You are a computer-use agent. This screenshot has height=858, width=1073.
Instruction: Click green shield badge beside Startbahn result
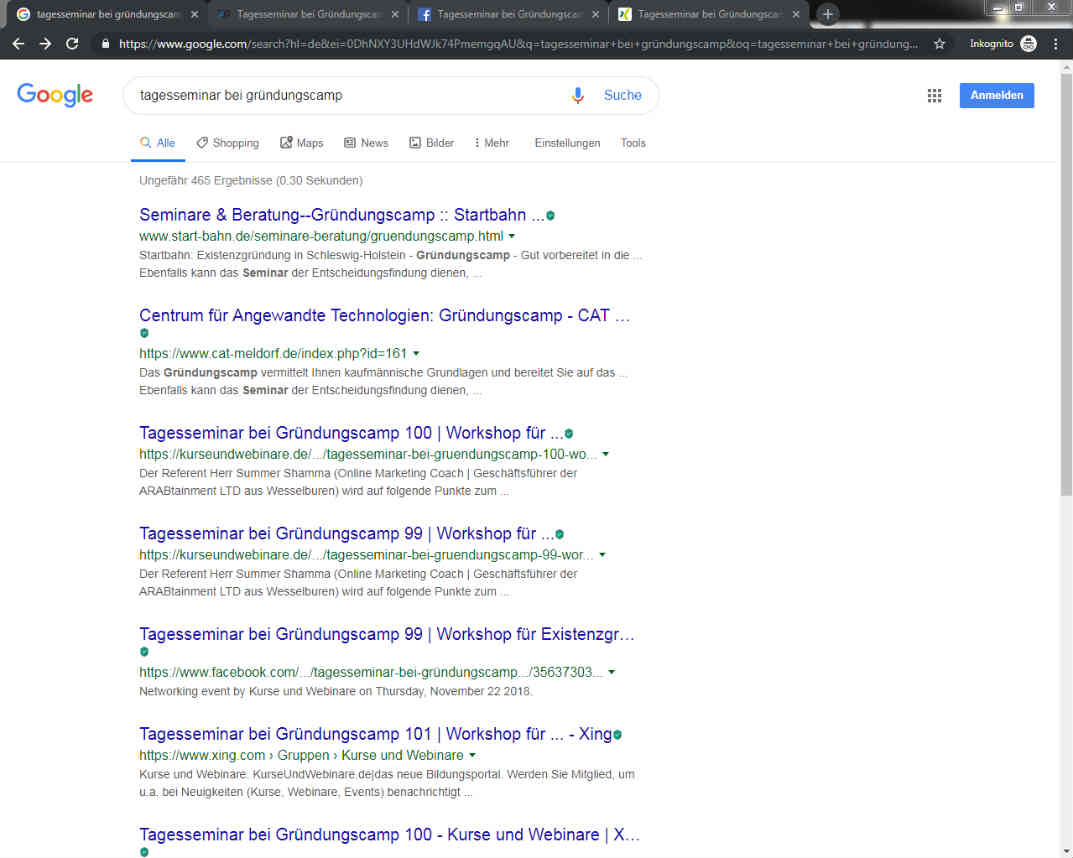click(550, 216)
